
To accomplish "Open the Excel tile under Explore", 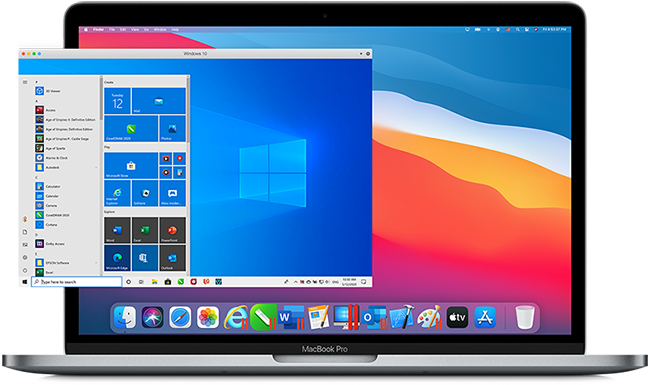I will (x=145, y=230).
